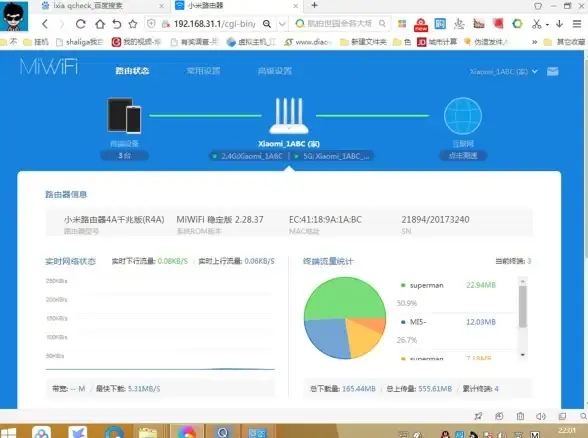The height and width of the screenshot is (438, 588).
Task: Expand more bookmarks chevron
Action: point(534,42)
